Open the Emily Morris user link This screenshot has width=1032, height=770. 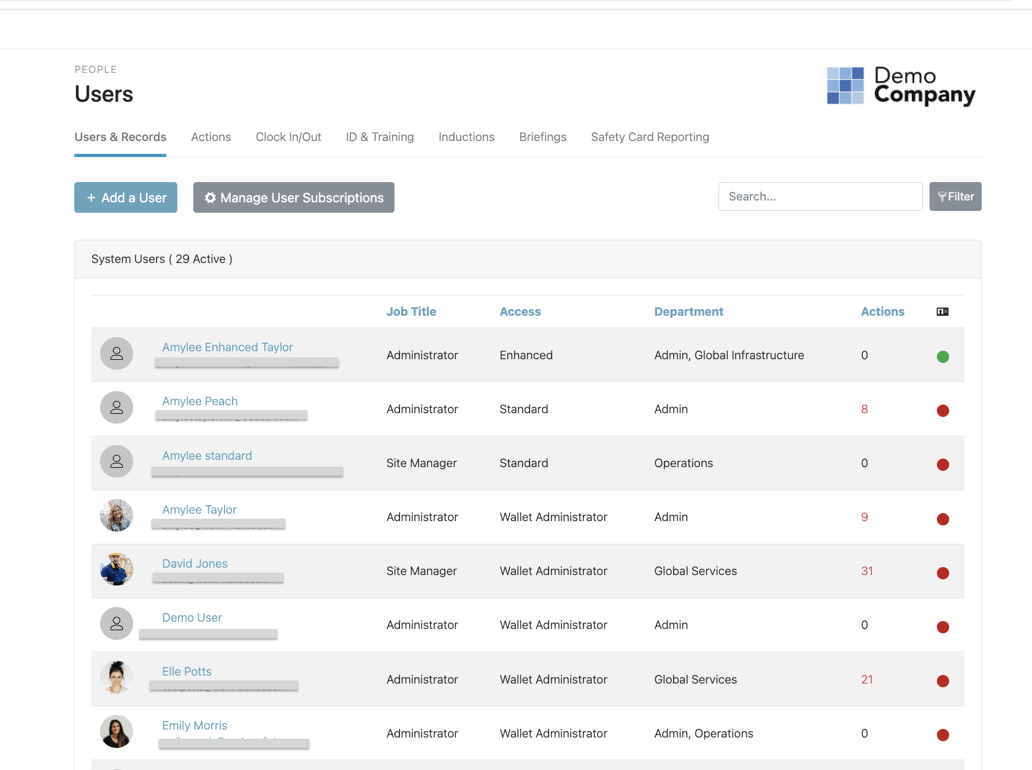(x=195, y=725)
